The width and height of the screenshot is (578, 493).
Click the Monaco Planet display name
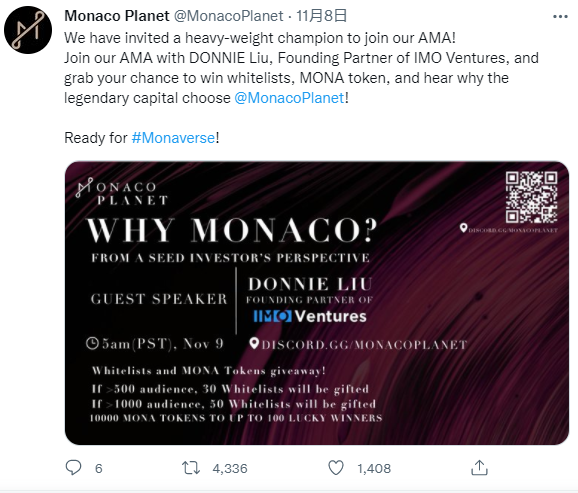117,16
